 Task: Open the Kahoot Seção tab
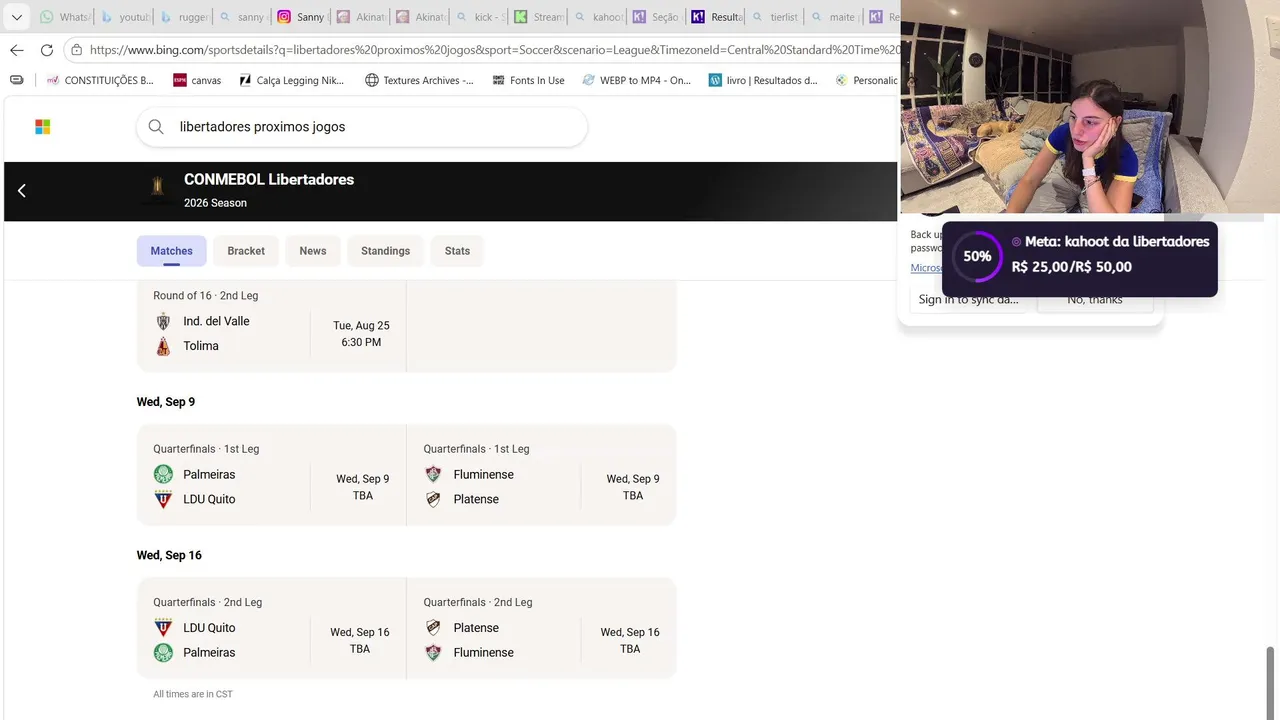657,17
